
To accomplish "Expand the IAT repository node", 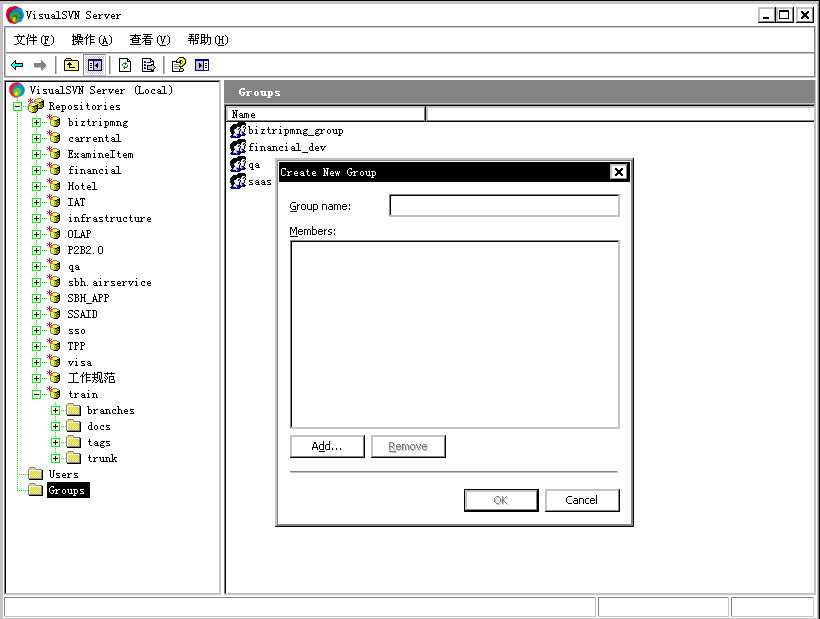I will point(37,202).
